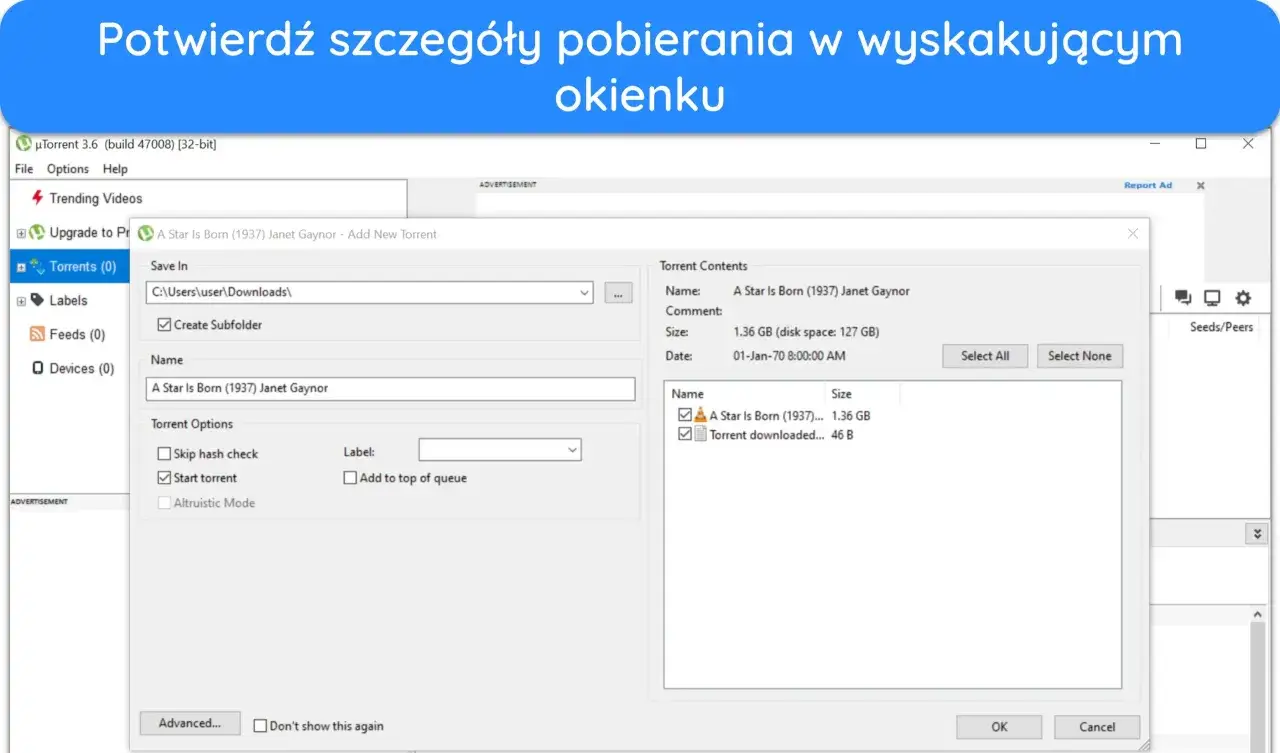Image resolution: width=1280 pixels, height=753 pixels.
Task: Enable Skip hash check
Action: (x=164, y=453)
